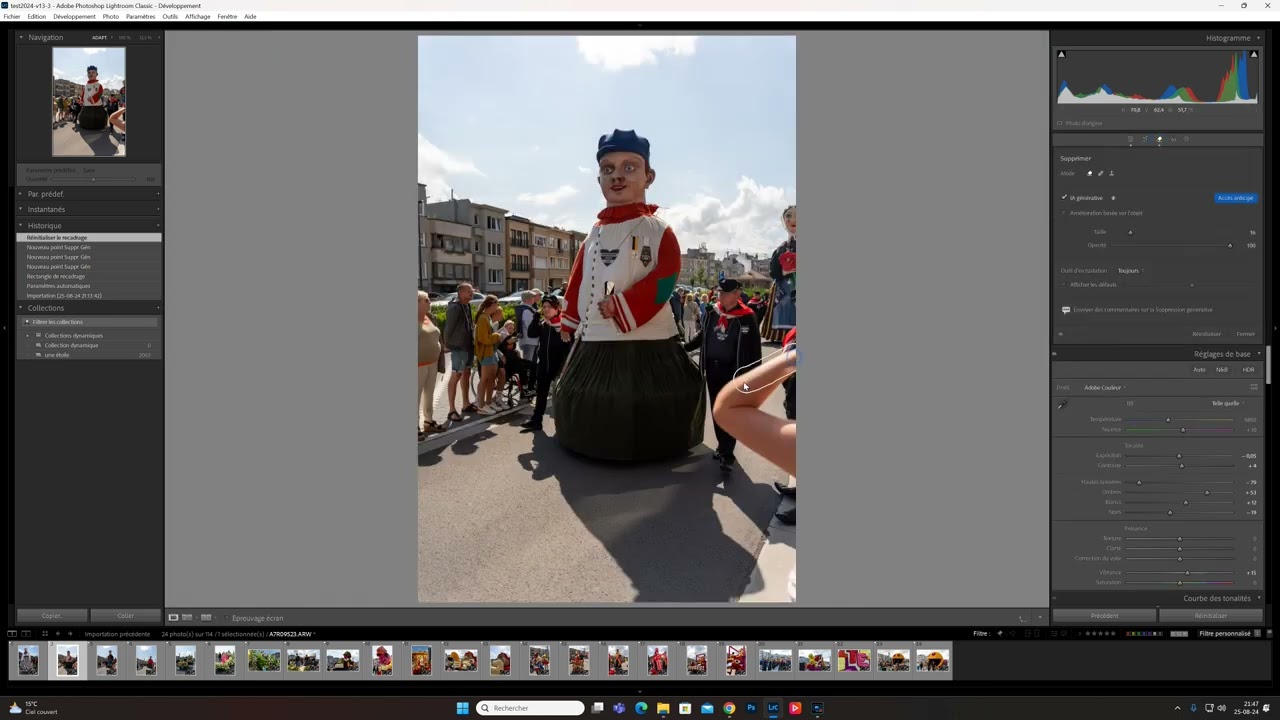Go forward with filmstrip right arrow

point(70,634)
